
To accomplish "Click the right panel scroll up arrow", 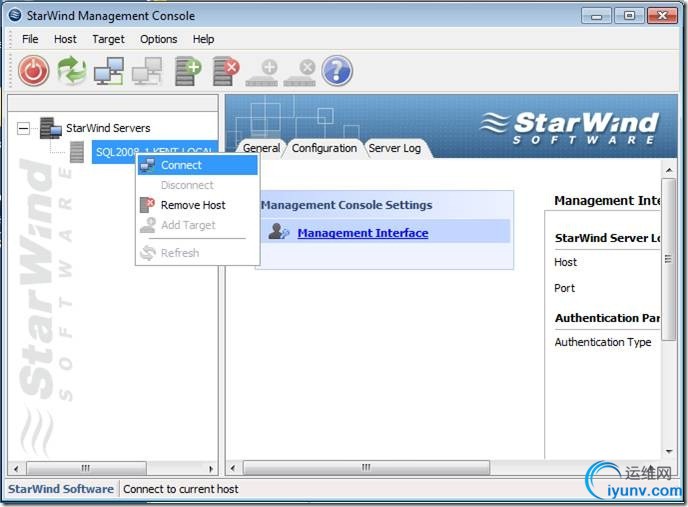I will [x=669, y=170].
